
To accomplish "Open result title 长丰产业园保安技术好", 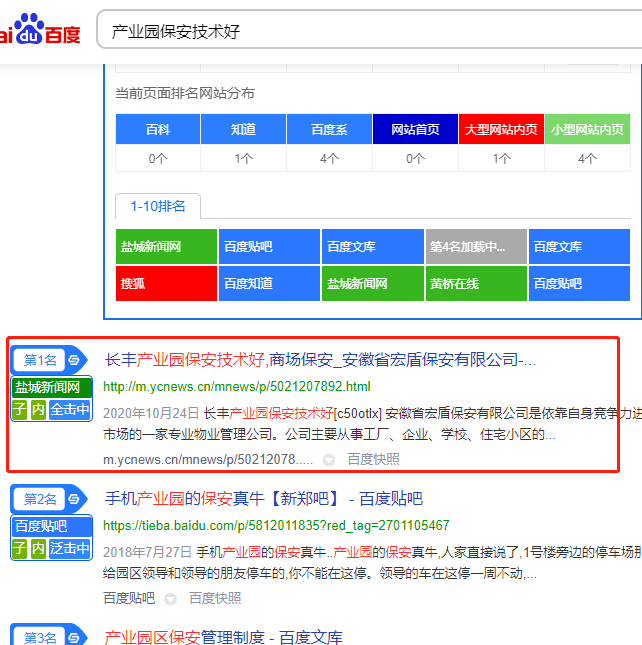I will (x=320, y=360).
